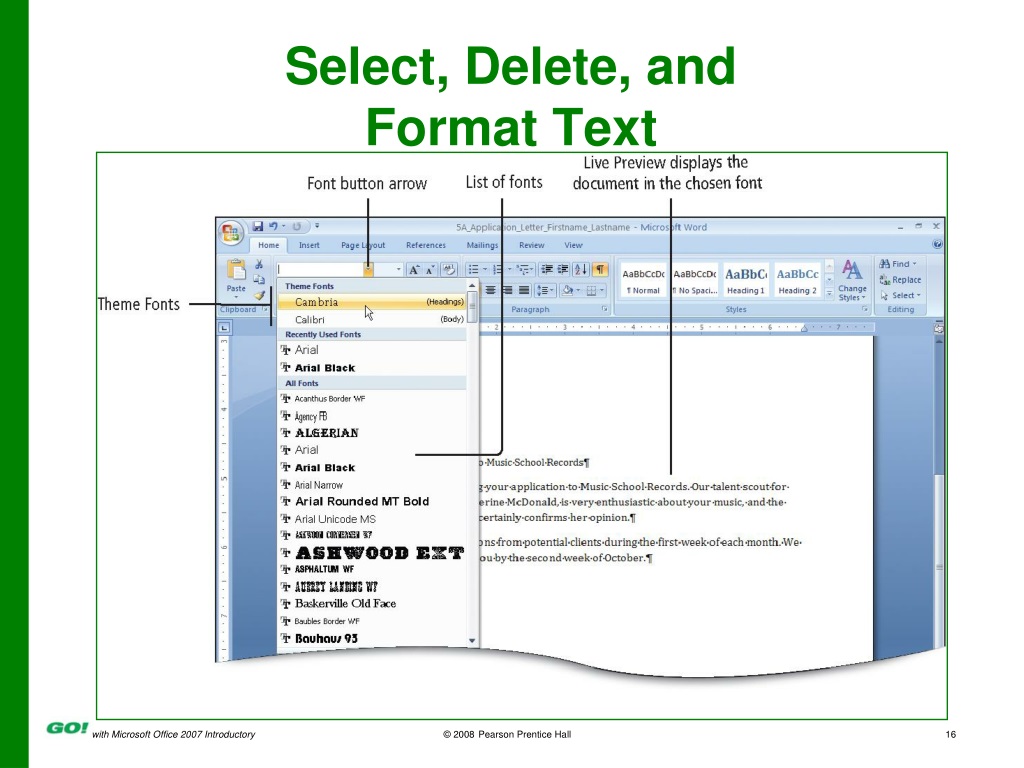Click the Center alignment icon
The width and height of the screenshot is (1024, 768).
coord(490,290)
